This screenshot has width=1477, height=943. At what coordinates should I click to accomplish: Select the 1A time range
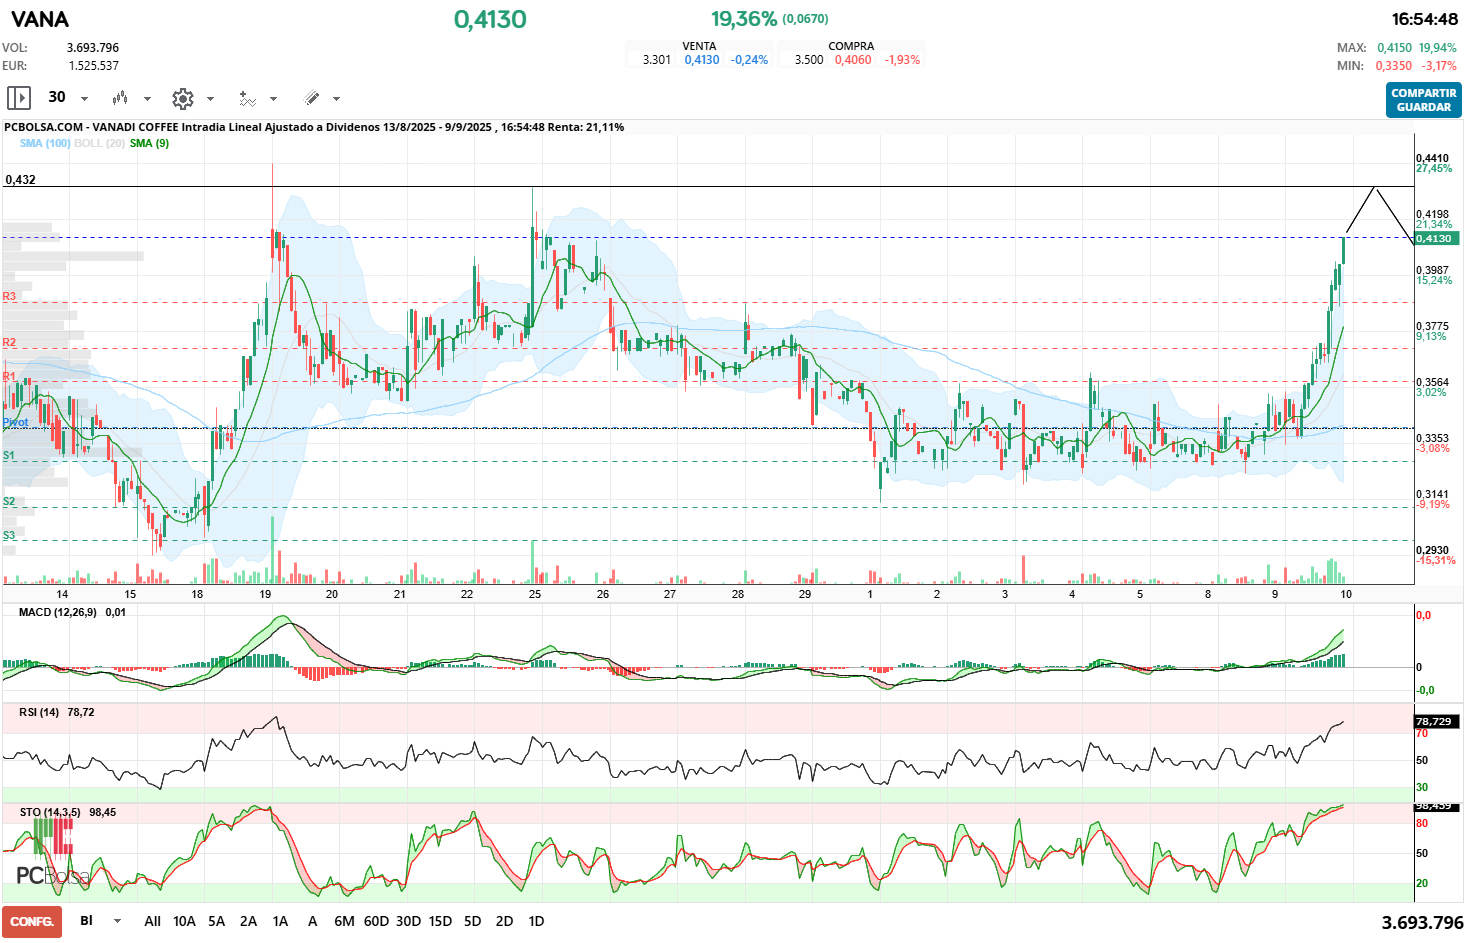(280, 921)
